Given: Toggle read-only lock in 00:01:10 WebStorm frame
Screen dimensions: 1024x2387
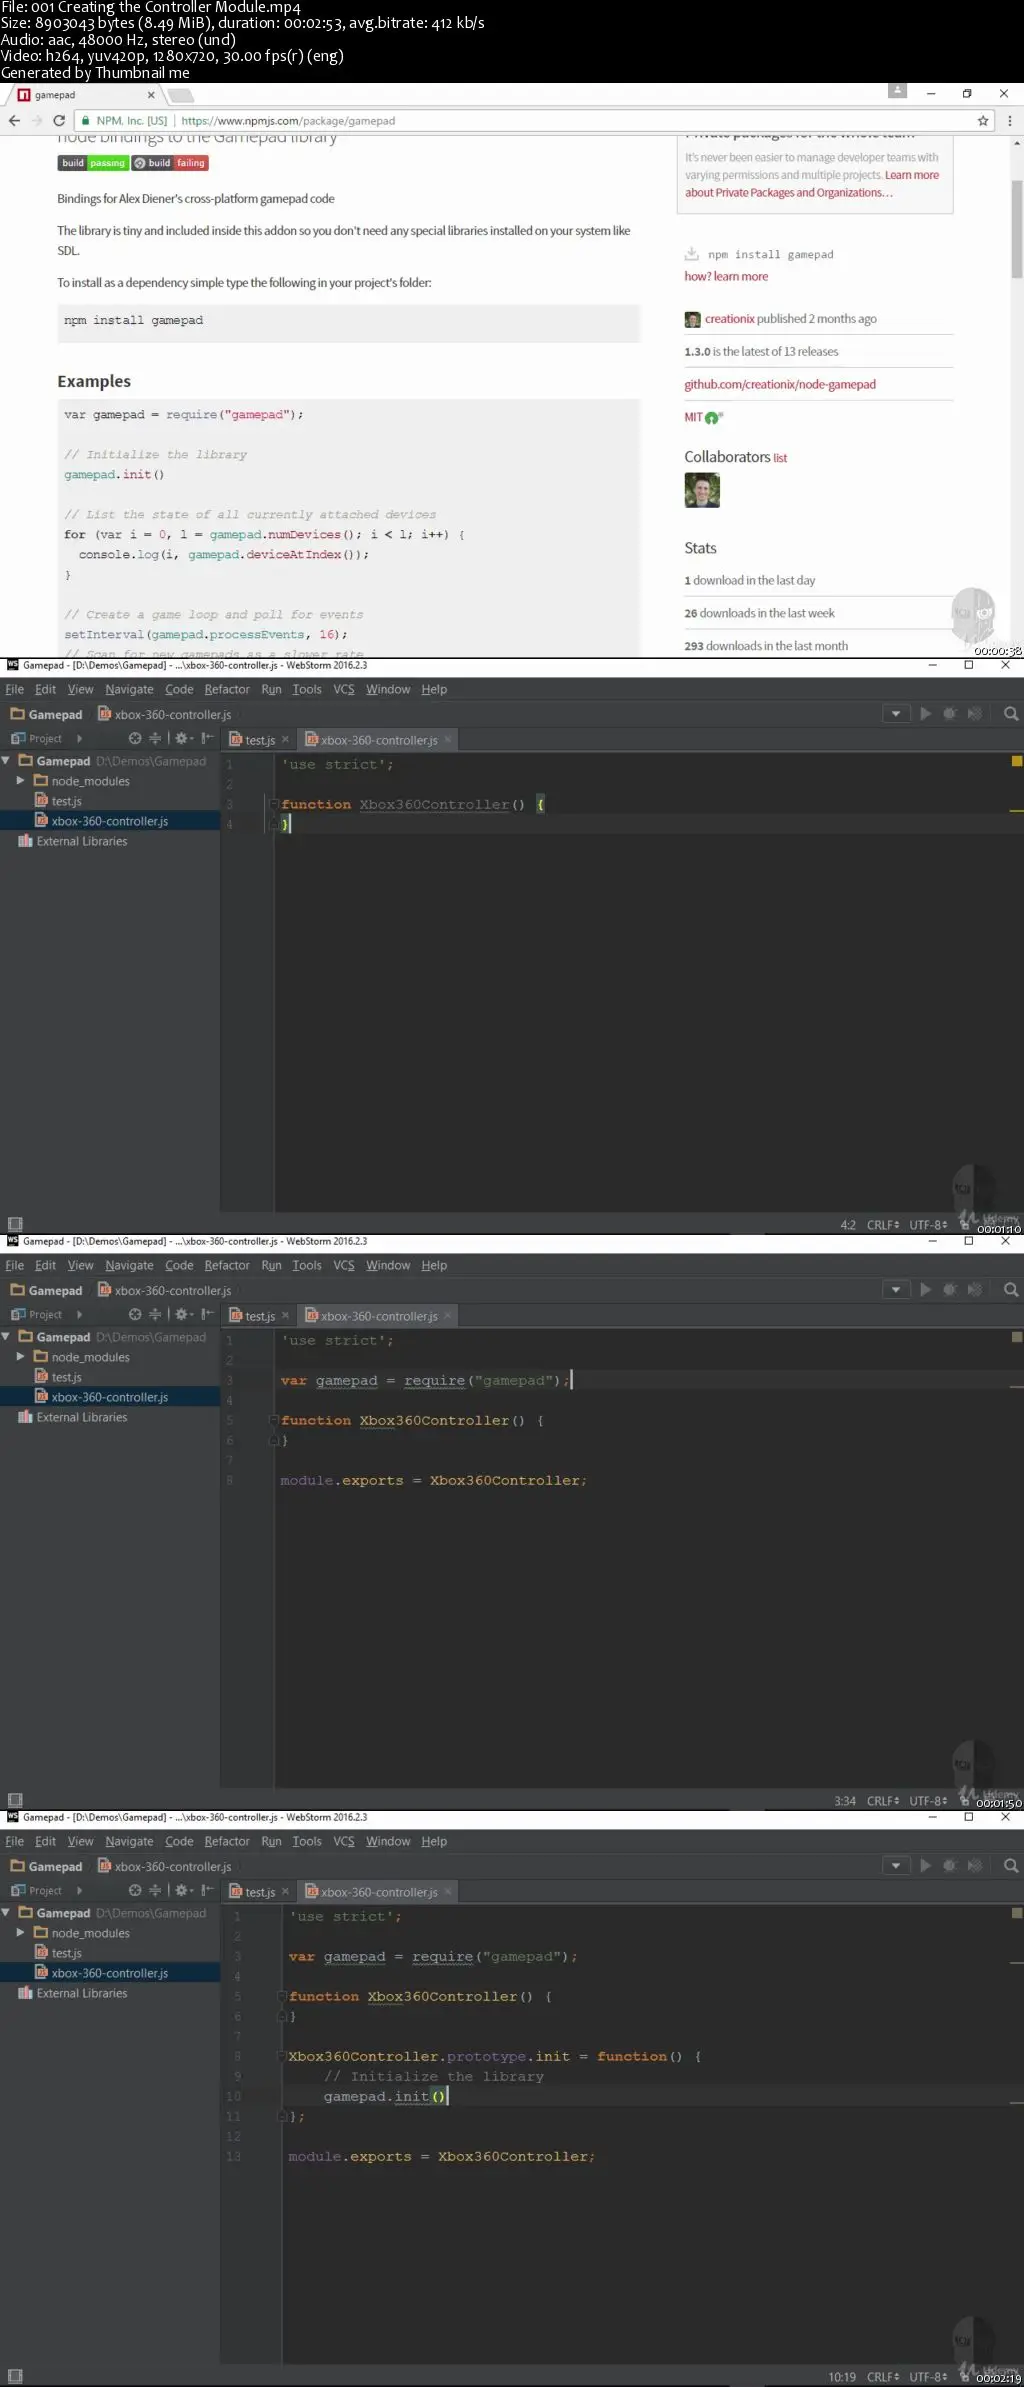Looking at the screenshot, I should pos(965,1224).
